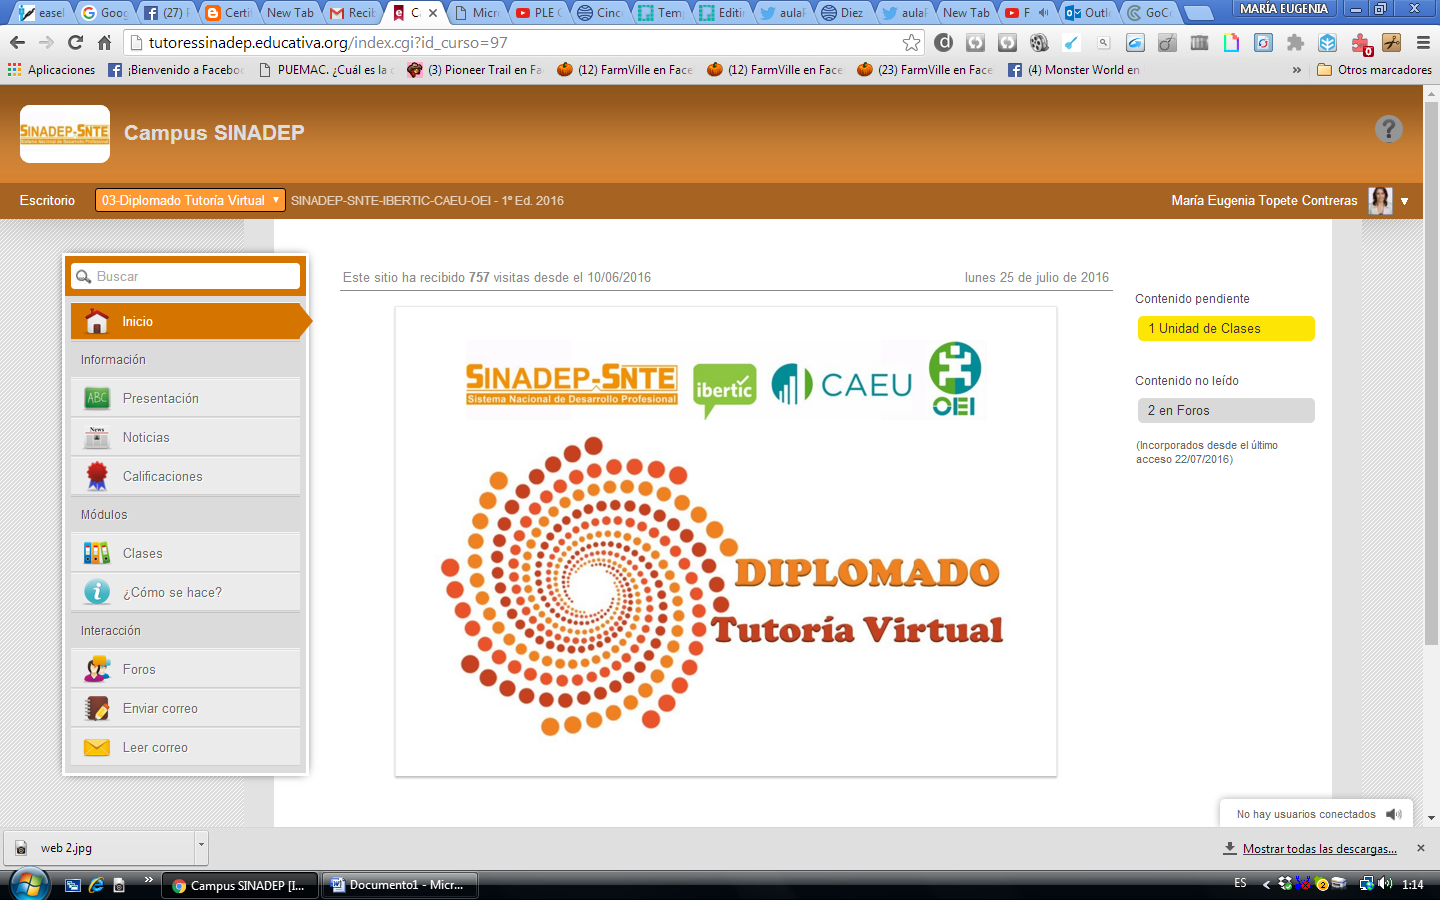
Task: Open the Aplicaciones bookmarks shortcut
Action: click(x=51, y=70)
